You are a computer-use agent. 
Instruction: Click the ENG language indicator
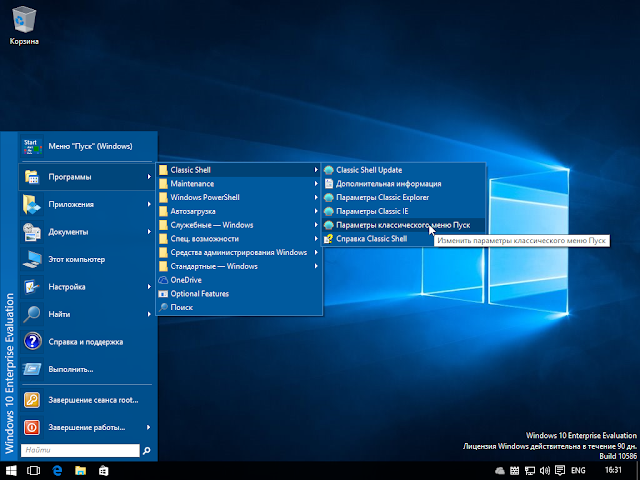coord(578,471)
